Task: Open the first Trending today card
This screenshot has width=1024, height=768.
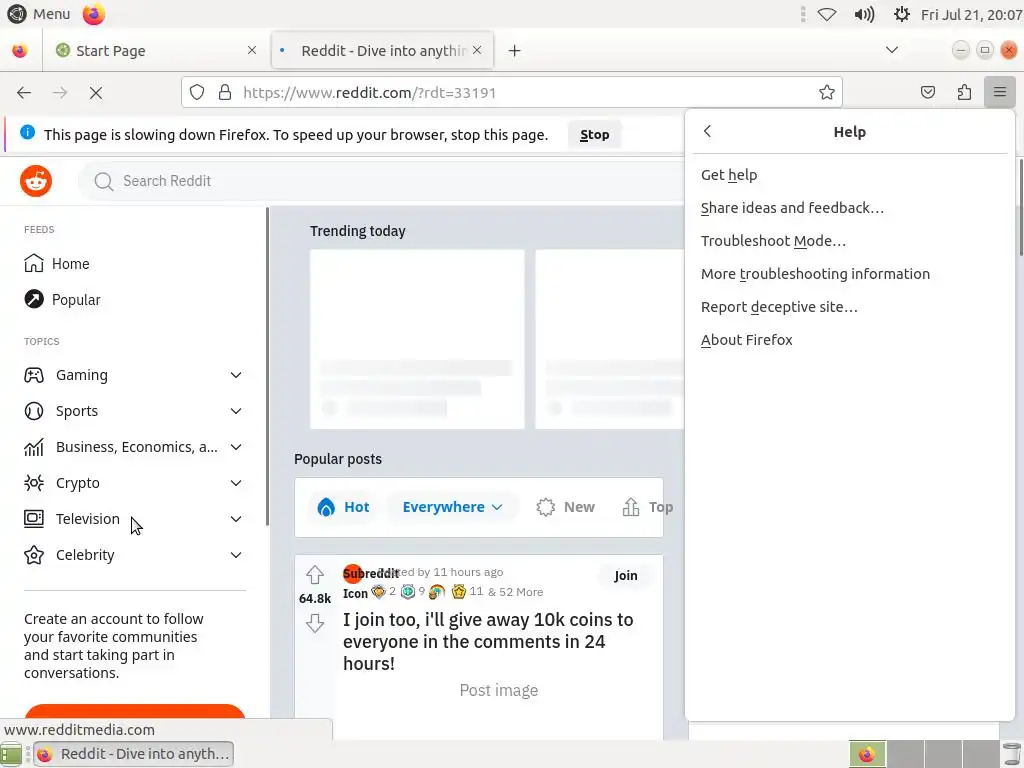Action: (417, 339)
